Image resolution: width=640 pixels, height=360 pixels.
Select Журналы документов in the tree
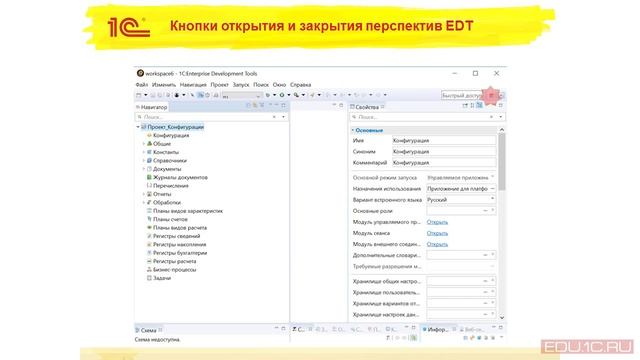pos(180,178)
